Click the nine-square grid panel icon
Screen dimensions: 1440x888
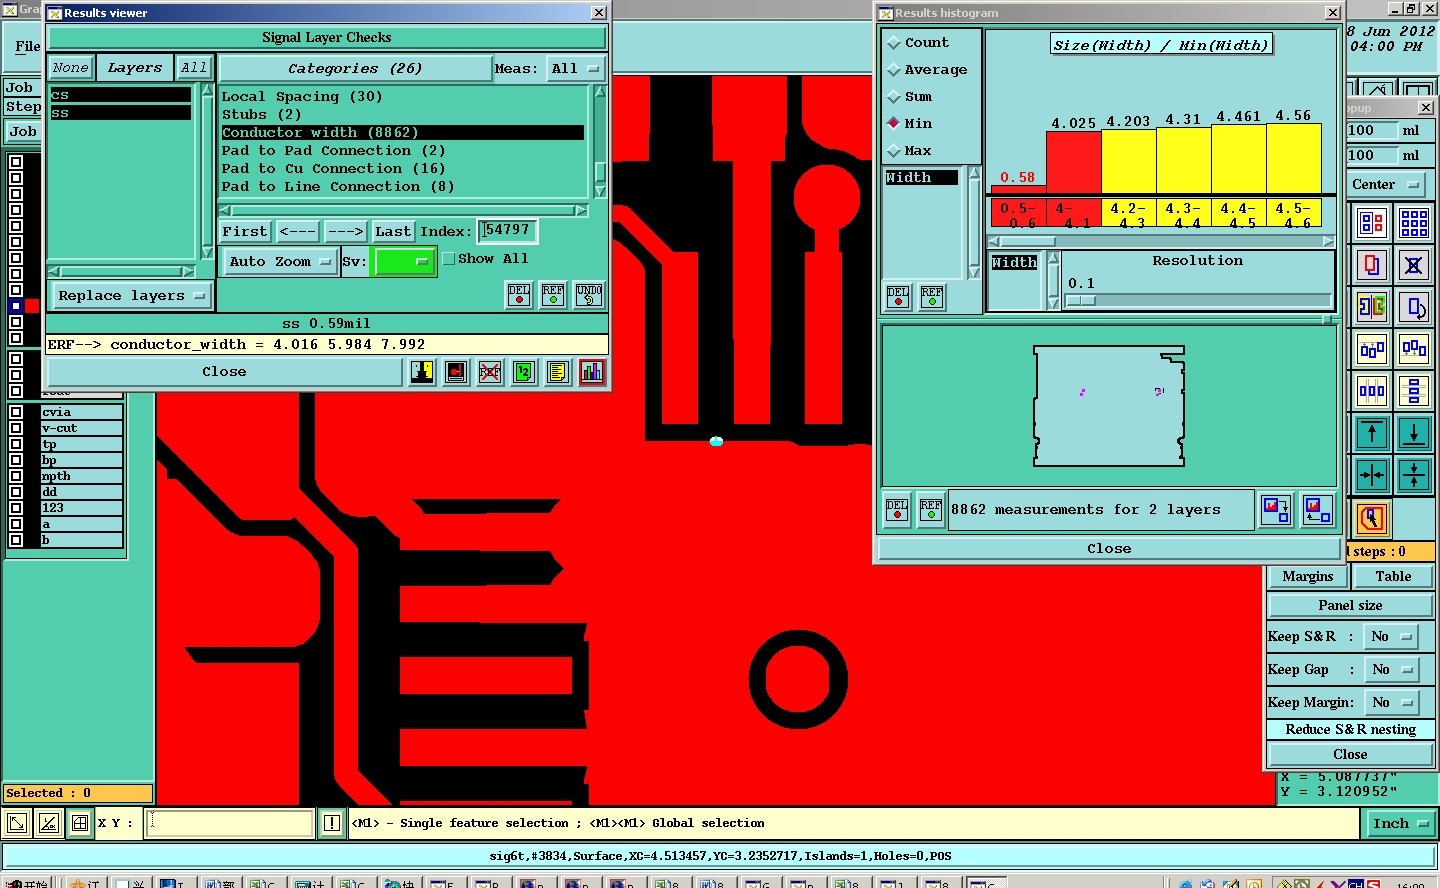(1414, 223)
